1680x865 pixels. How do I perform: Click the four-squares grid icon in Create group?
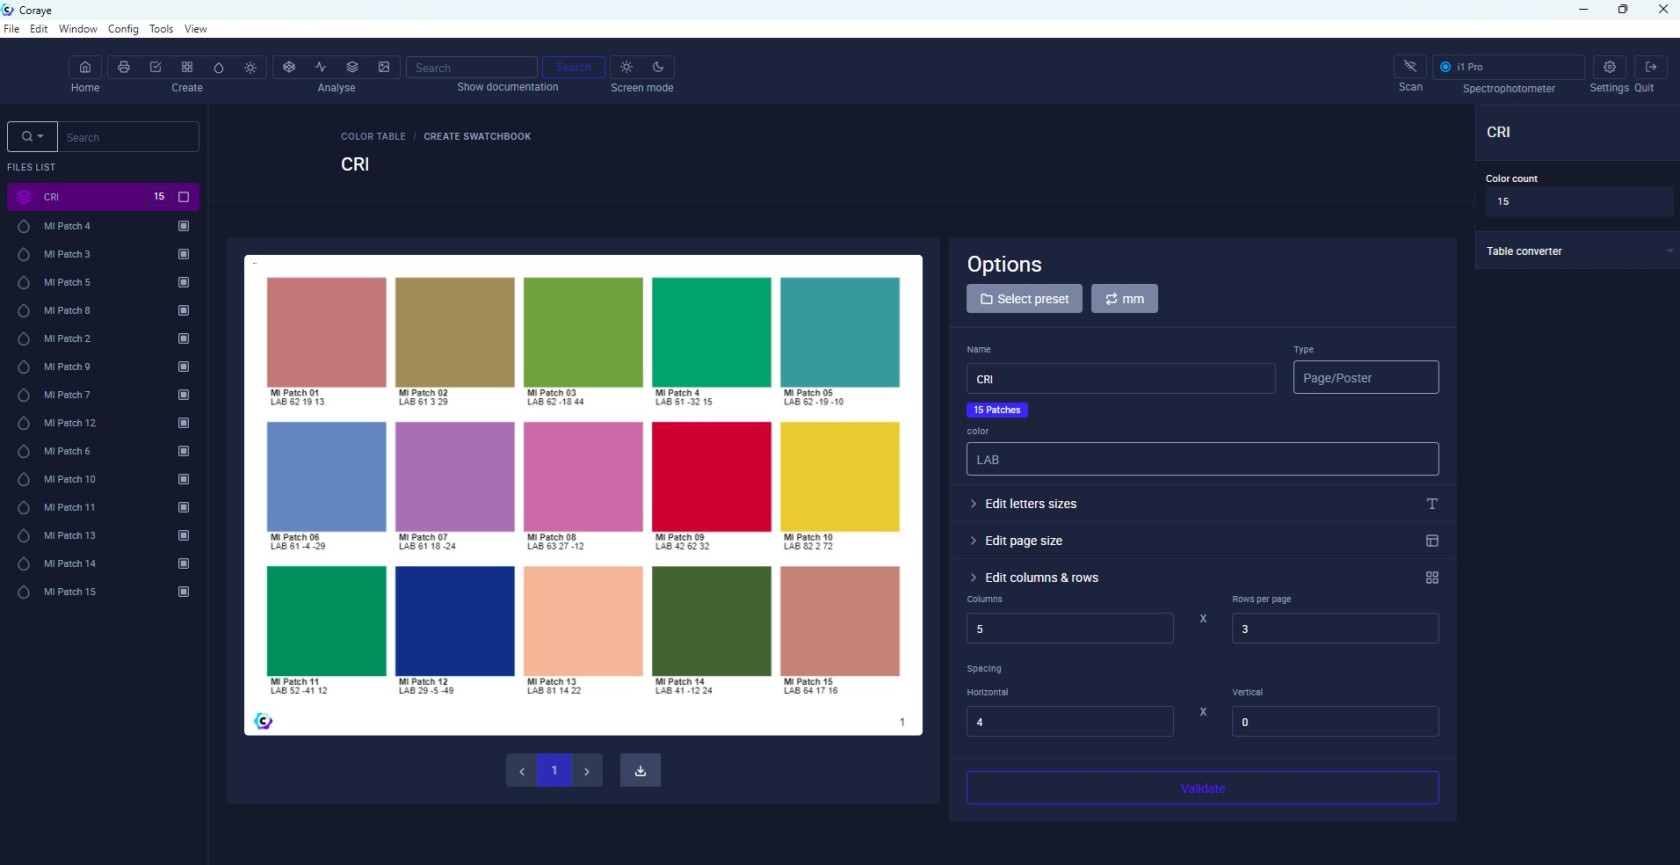click(187, 67)
